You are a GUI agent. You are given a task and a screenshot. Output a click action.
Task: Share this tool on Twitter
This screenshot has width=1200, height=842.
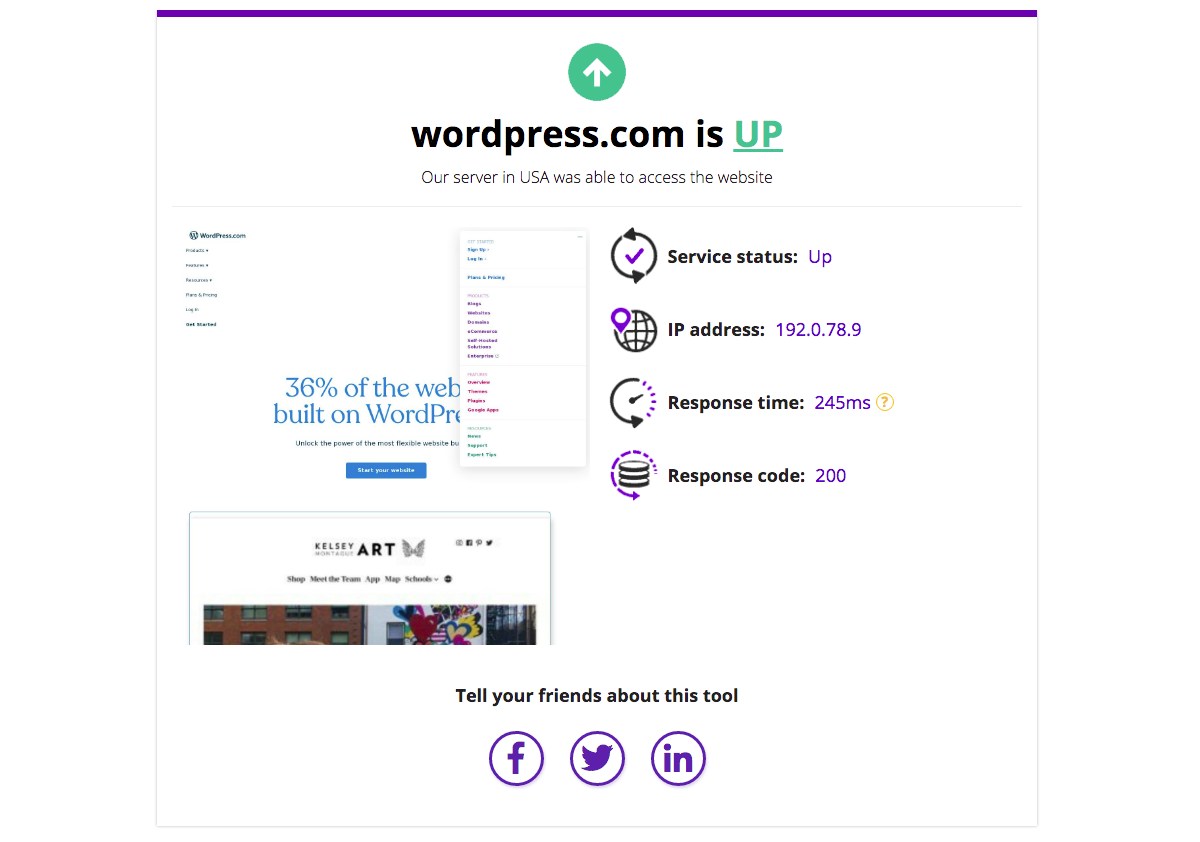pyautogui.click(x=597, y=758)
